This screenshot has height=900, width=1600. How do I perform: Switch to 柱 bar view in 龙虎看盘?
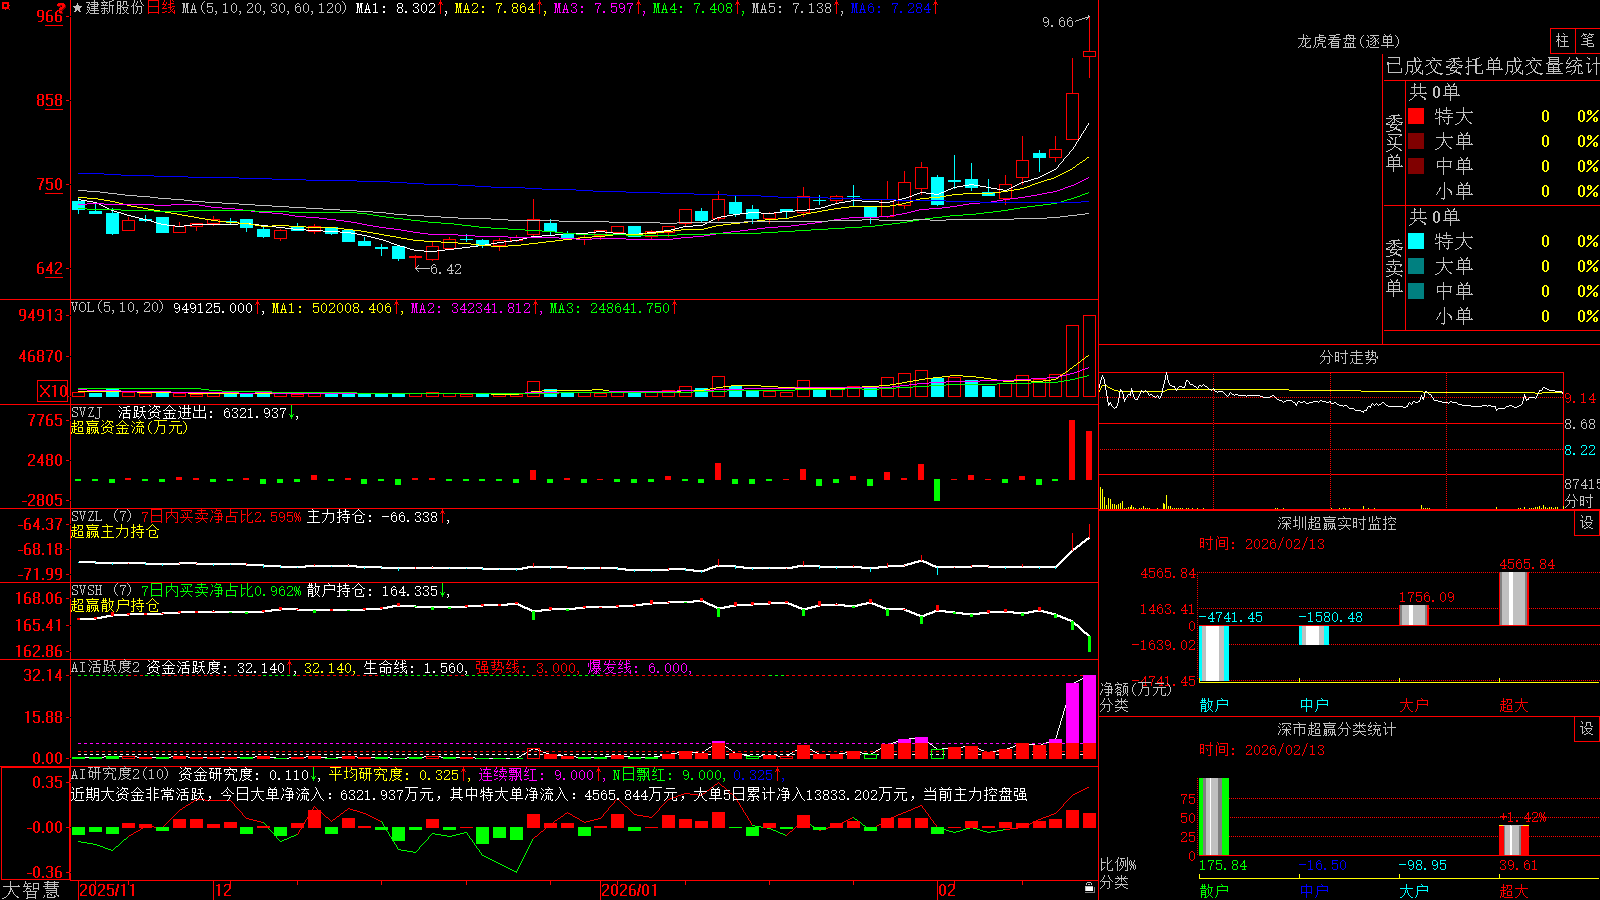tap(1562, 40)
